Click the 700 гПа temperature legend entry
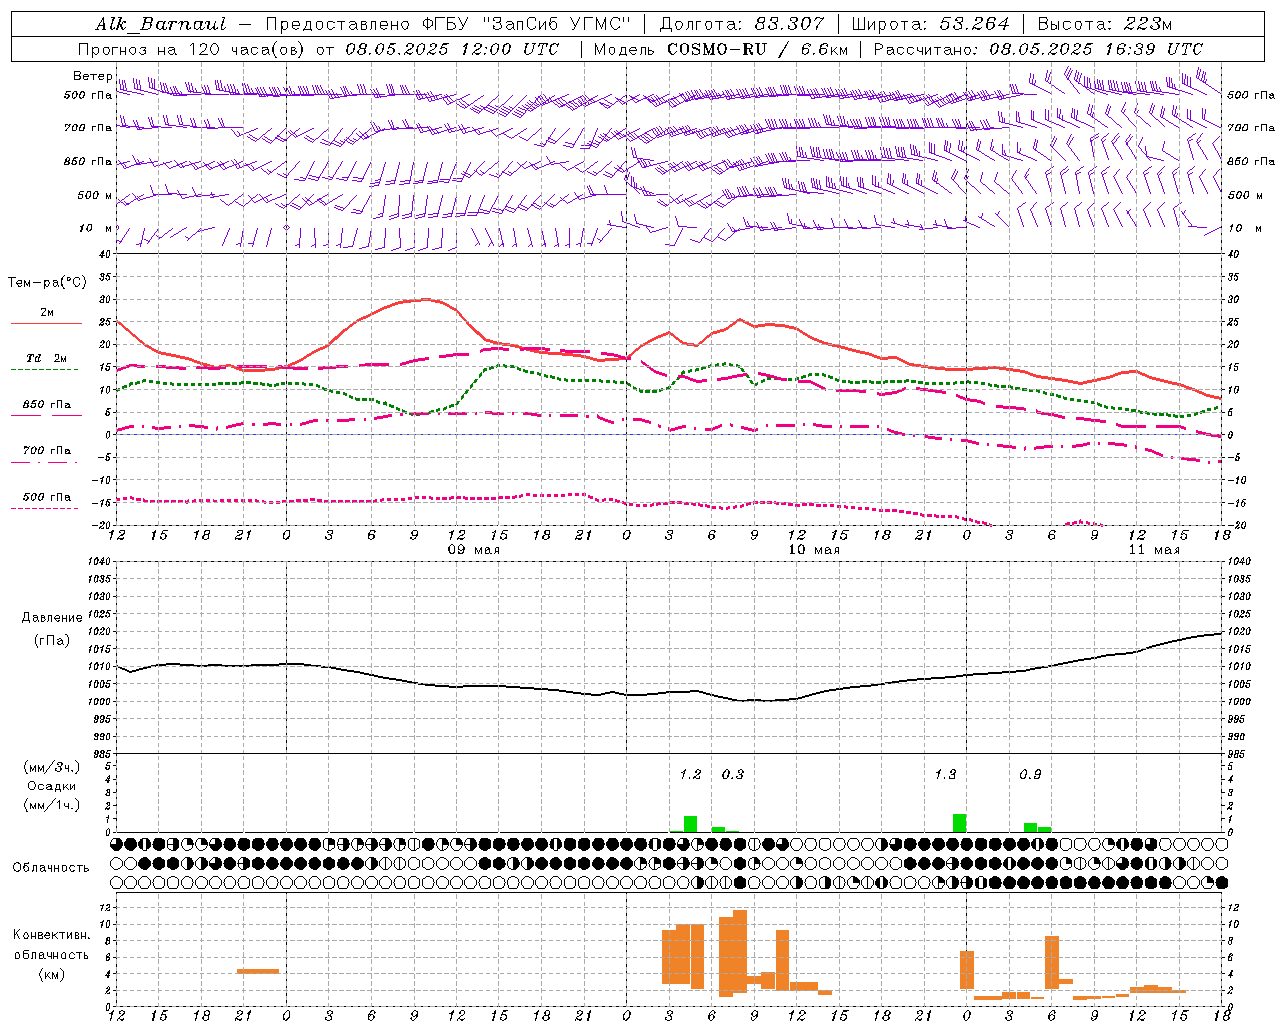 pyautogui.click(x=47, y=451)
